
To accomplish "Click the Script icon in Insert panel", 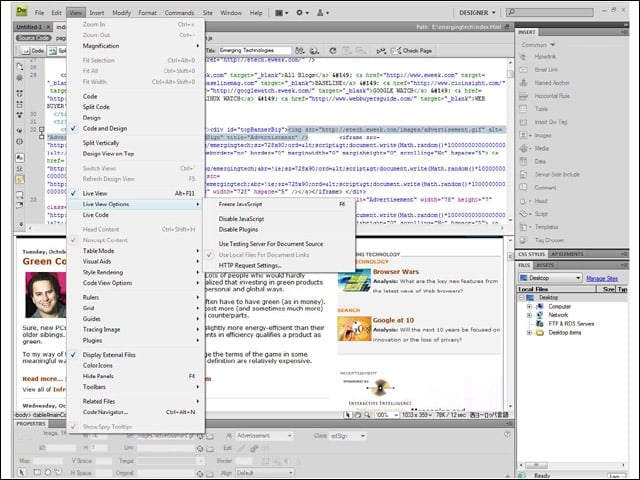I will click(524, 214).
